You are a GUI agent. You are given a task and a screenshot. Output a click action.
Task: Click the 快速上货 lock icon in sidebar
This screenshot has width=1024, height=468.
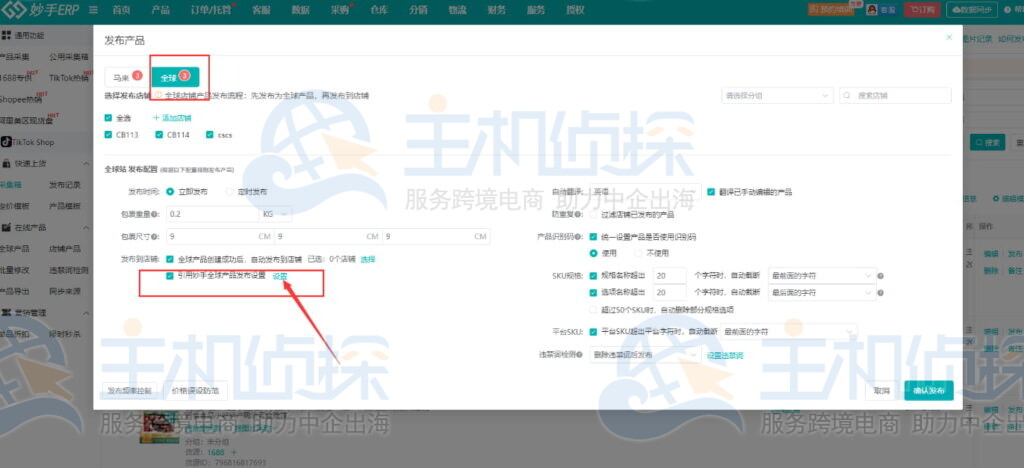pyautogui.click(x=7, y=163)
